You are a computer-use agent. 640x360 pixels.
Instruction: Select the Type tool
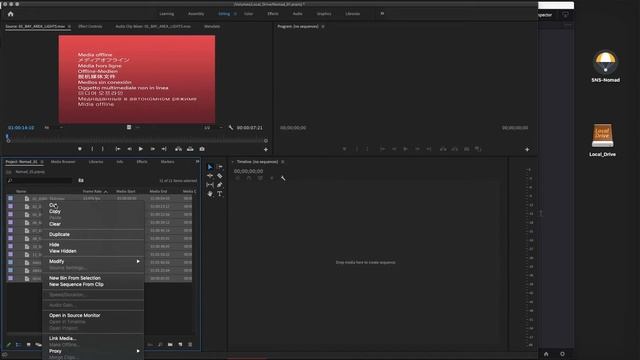click(x=220, y=194)
